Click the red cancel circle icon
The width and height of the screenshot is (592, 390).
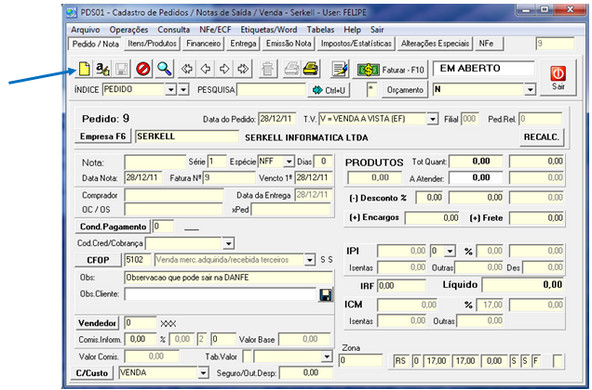point(143,69)
